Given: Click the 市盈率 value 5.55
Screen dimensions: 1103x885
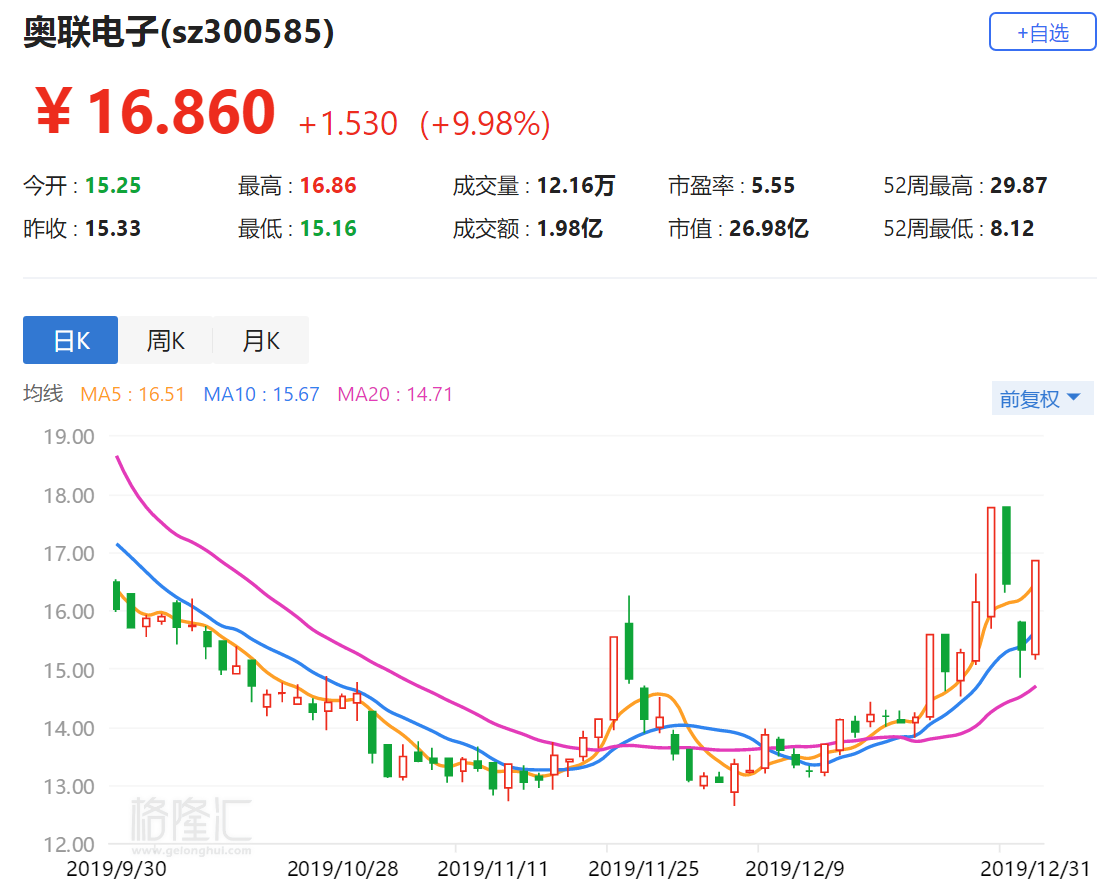Looking at the screenshot, I should pos(773,186).
